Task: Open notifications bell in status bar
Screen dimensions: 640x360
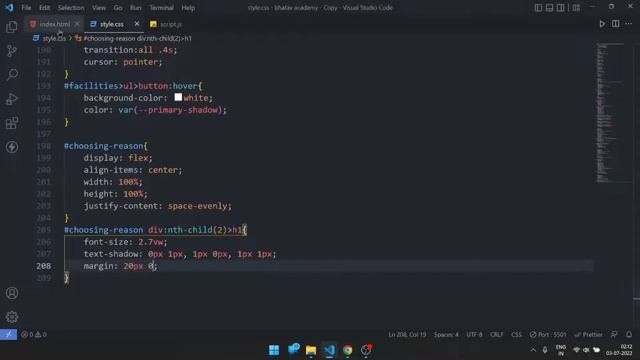Action: [629, 334]
